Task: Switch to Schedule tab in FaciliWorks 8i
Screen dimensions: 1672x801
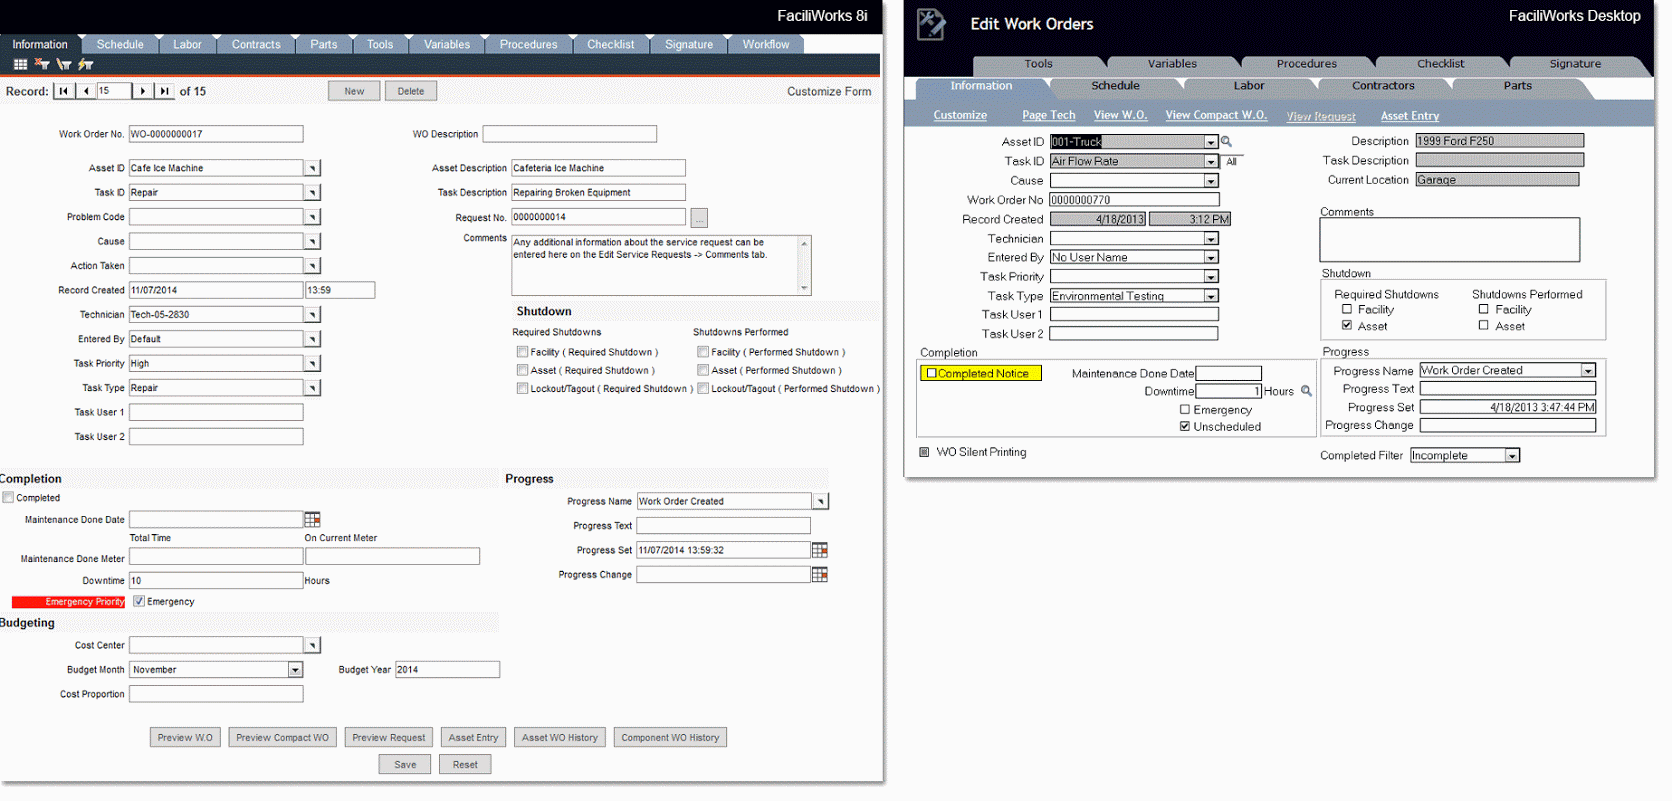Action: (x=120, y=44)
